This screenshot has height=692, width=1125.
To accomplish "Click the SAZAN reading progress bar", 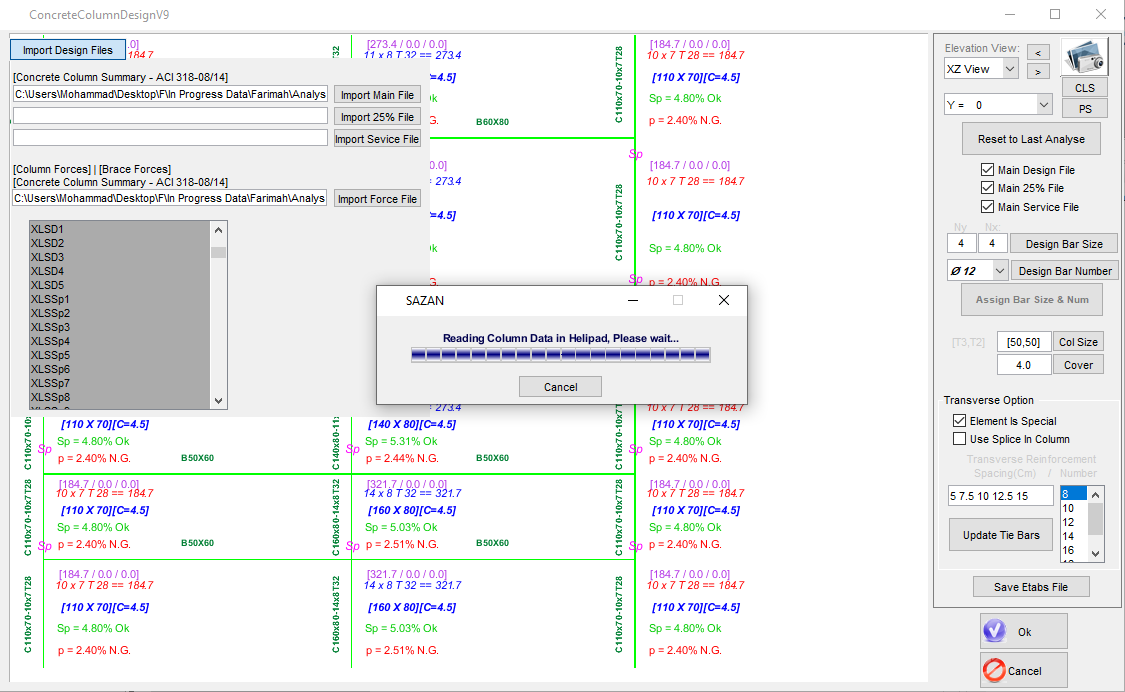I will click(x=560, y=355).
